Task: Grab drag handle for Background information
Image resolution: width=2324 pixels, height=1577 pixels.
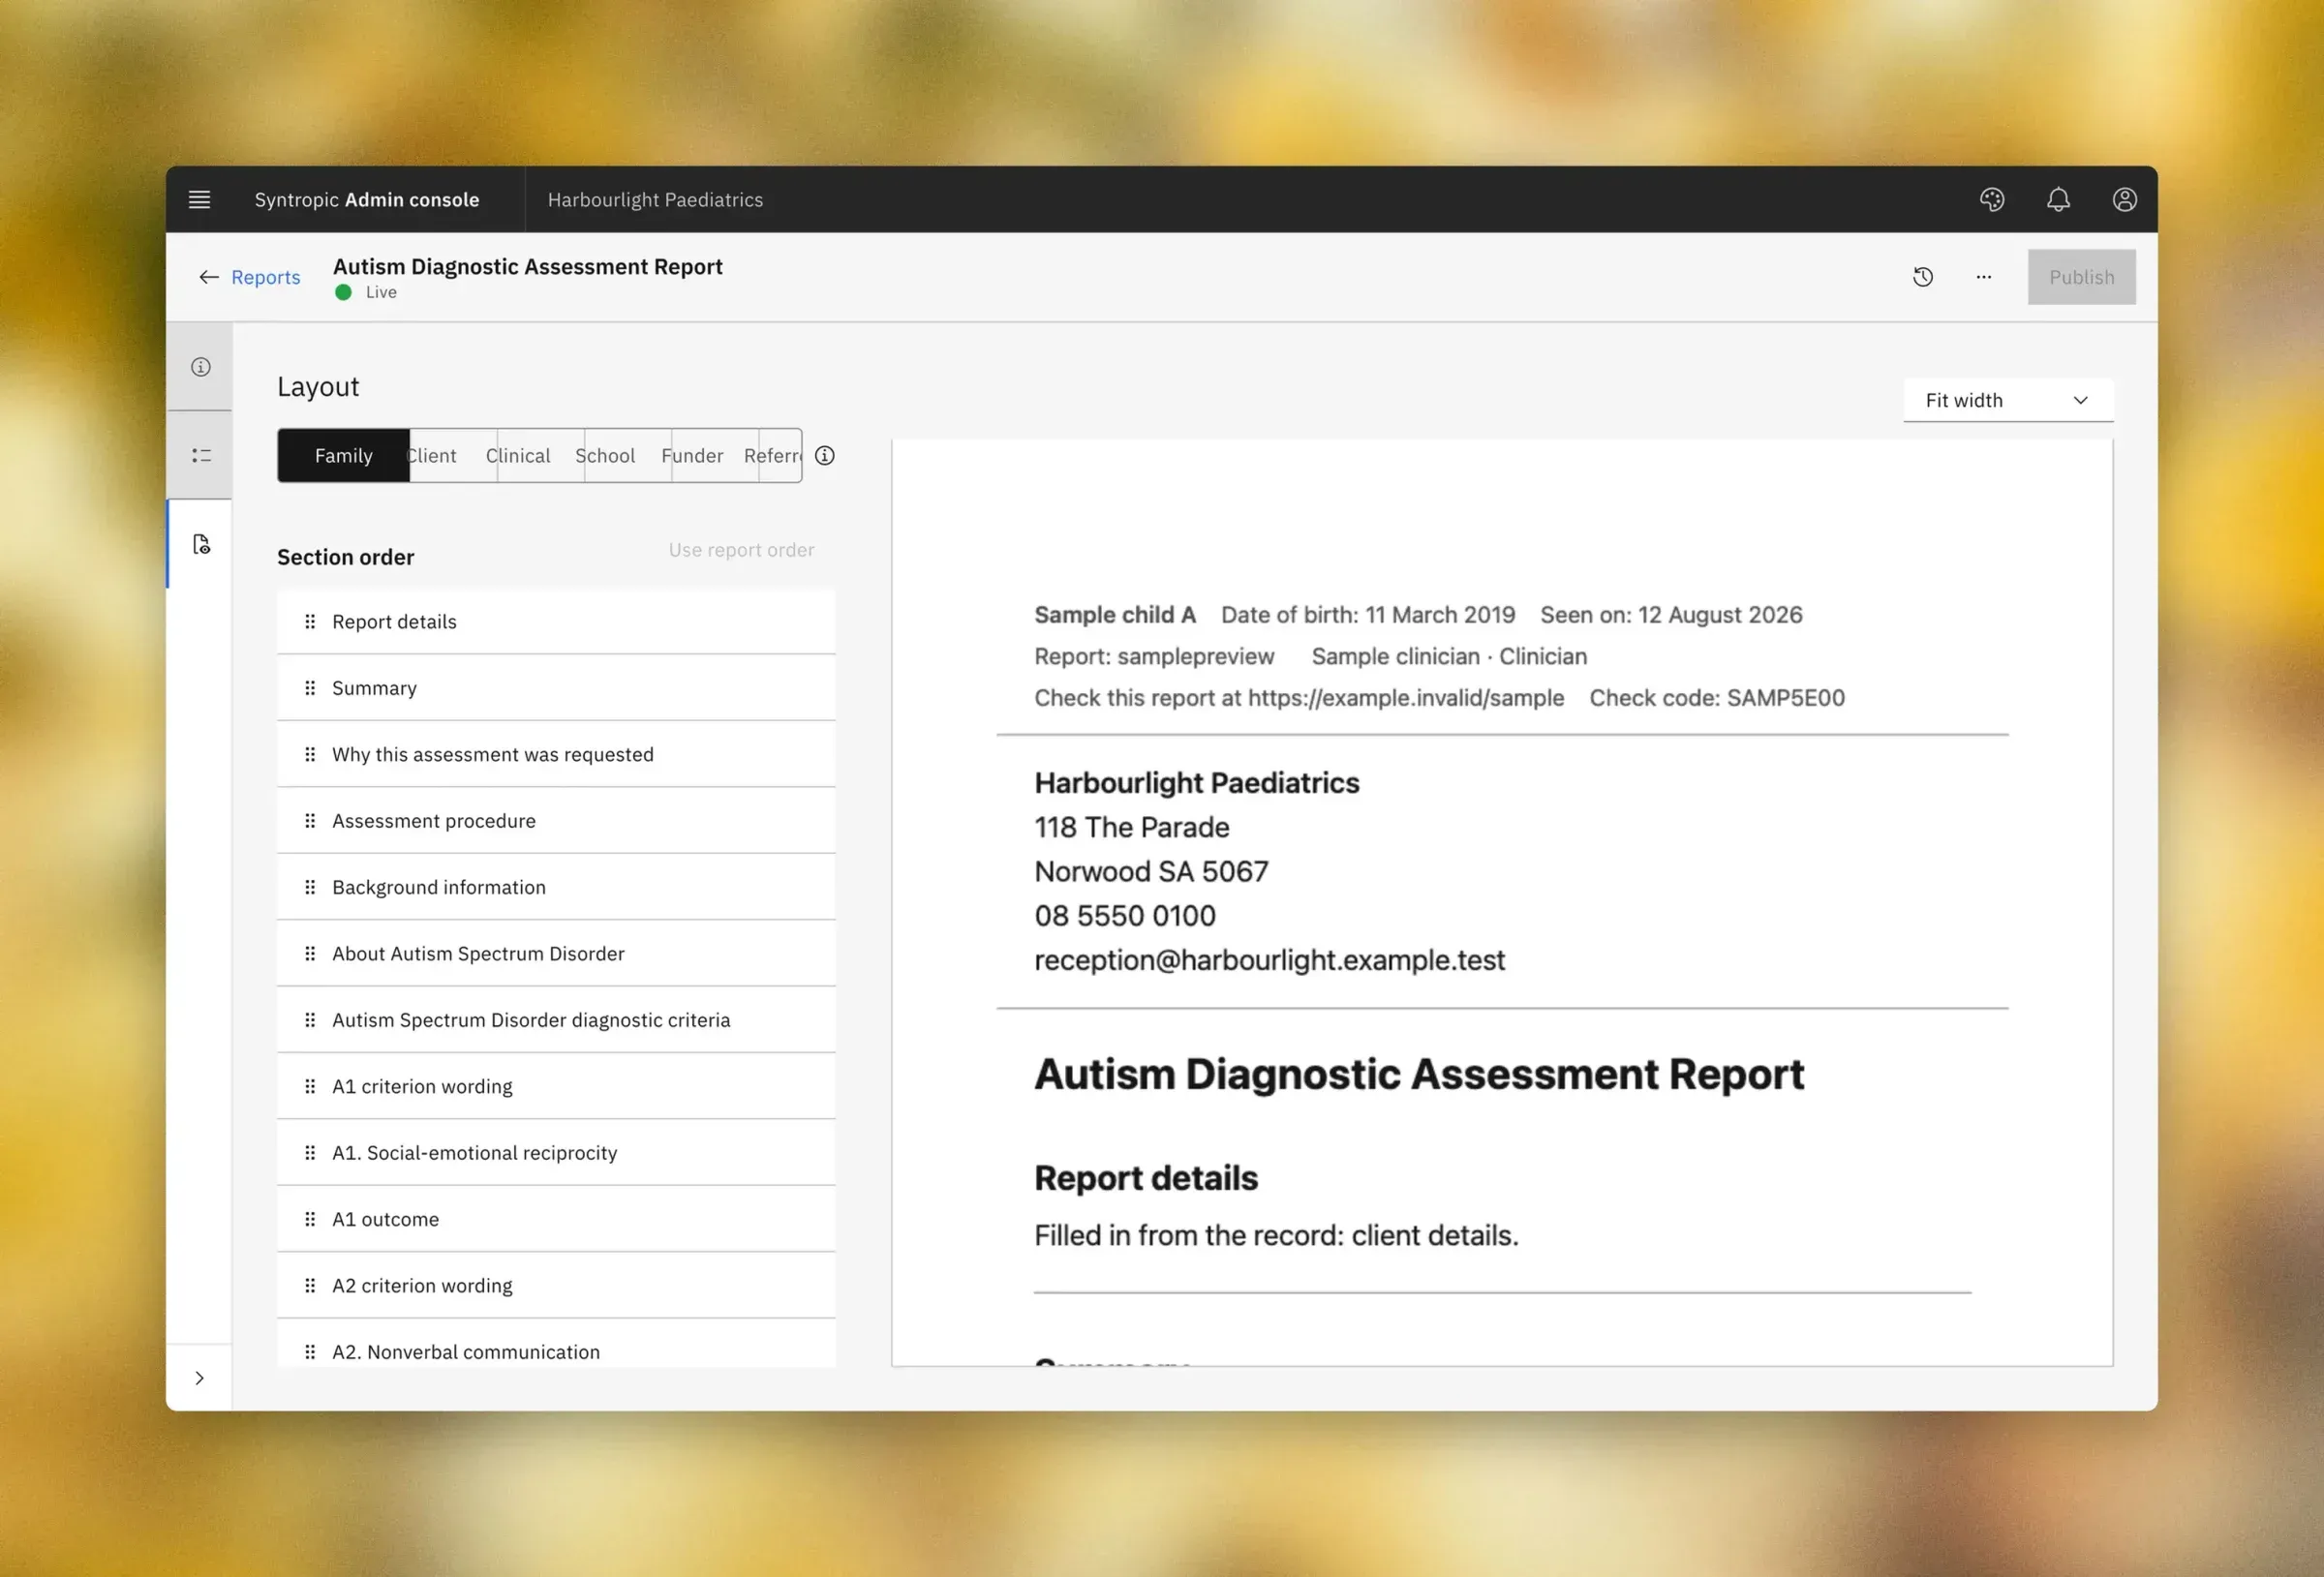Action: 310,887
